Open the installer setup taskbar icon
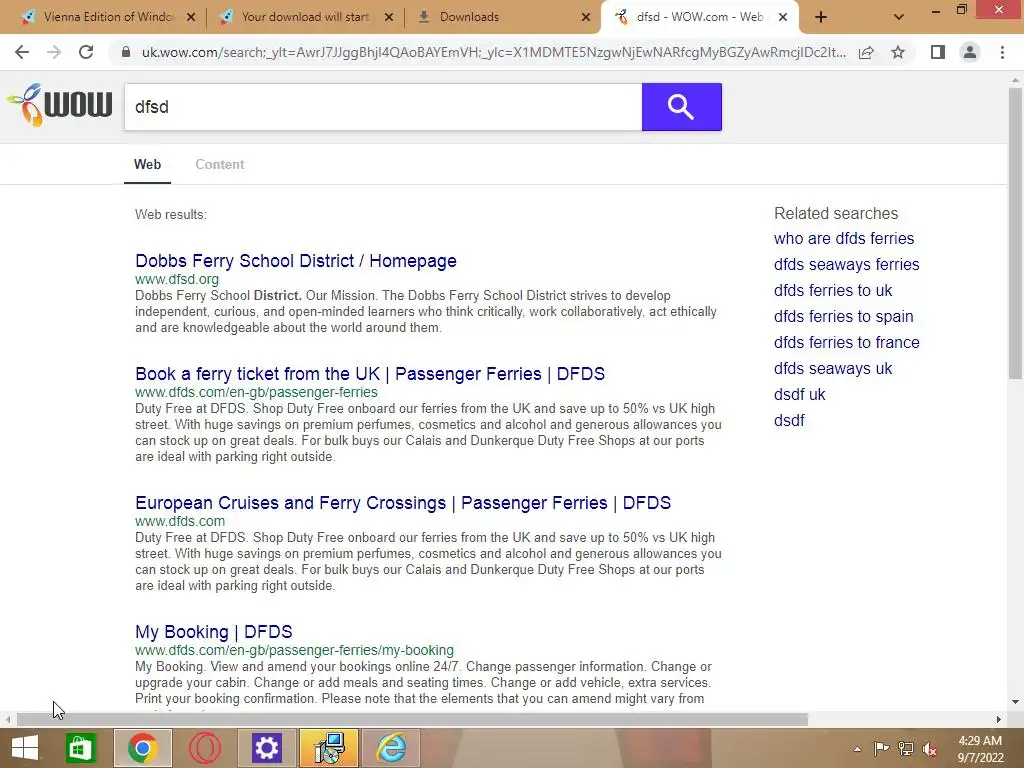 pyautogui.click(x=328, y=748)
